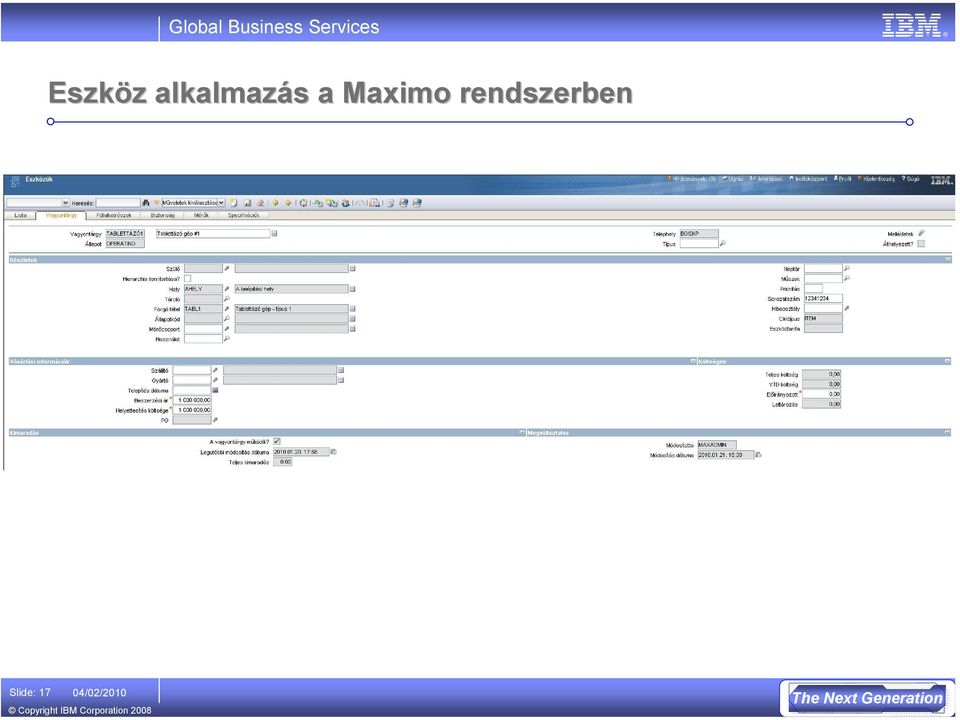Open the Jelentések link in header
This screenshot has height=720, width=960.
767,179
